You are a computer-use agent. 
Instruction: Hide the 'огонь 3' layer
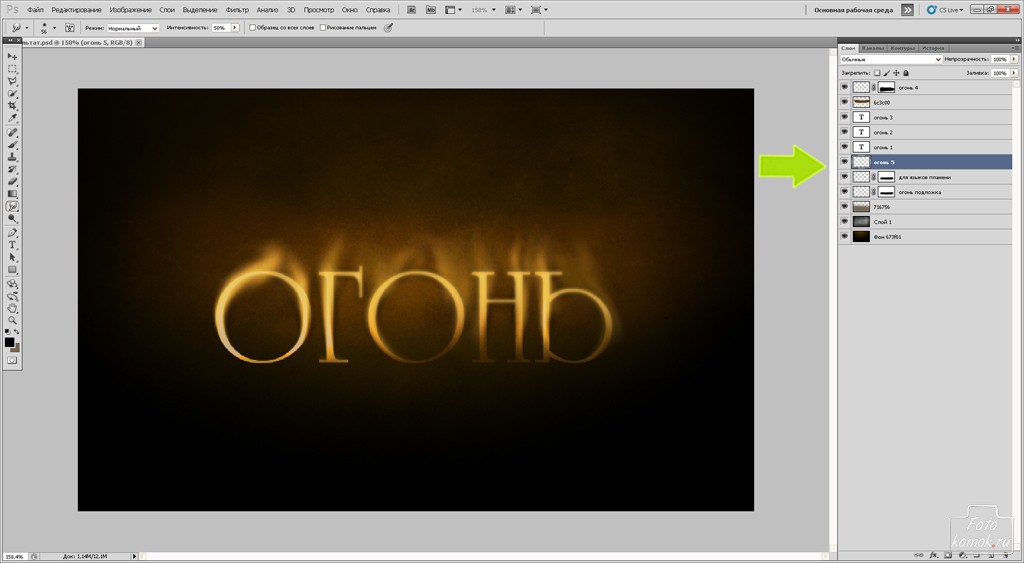pos(844,117)
